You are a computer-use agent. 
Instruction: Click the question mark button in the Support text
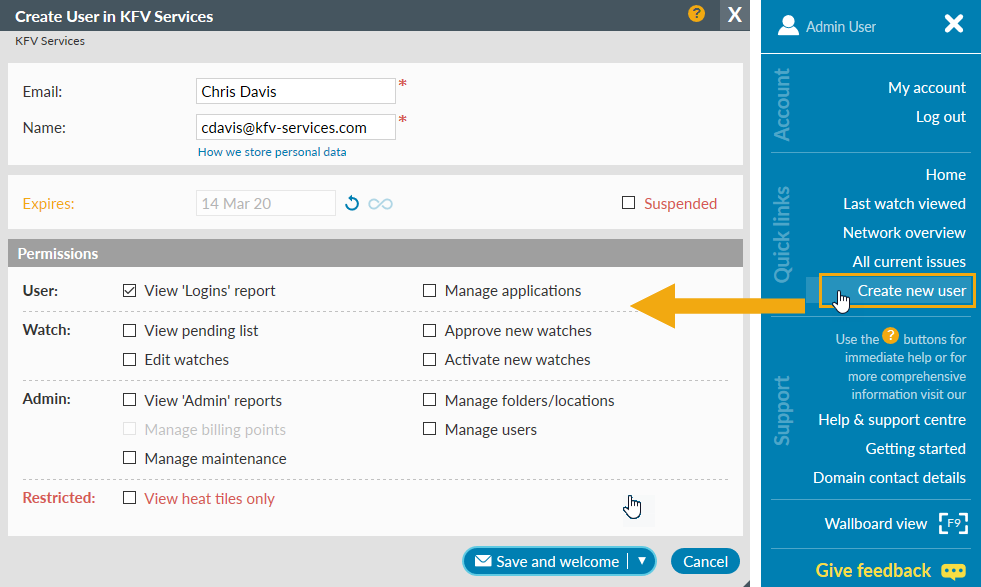pyautogui.click(x=889, y=336)
